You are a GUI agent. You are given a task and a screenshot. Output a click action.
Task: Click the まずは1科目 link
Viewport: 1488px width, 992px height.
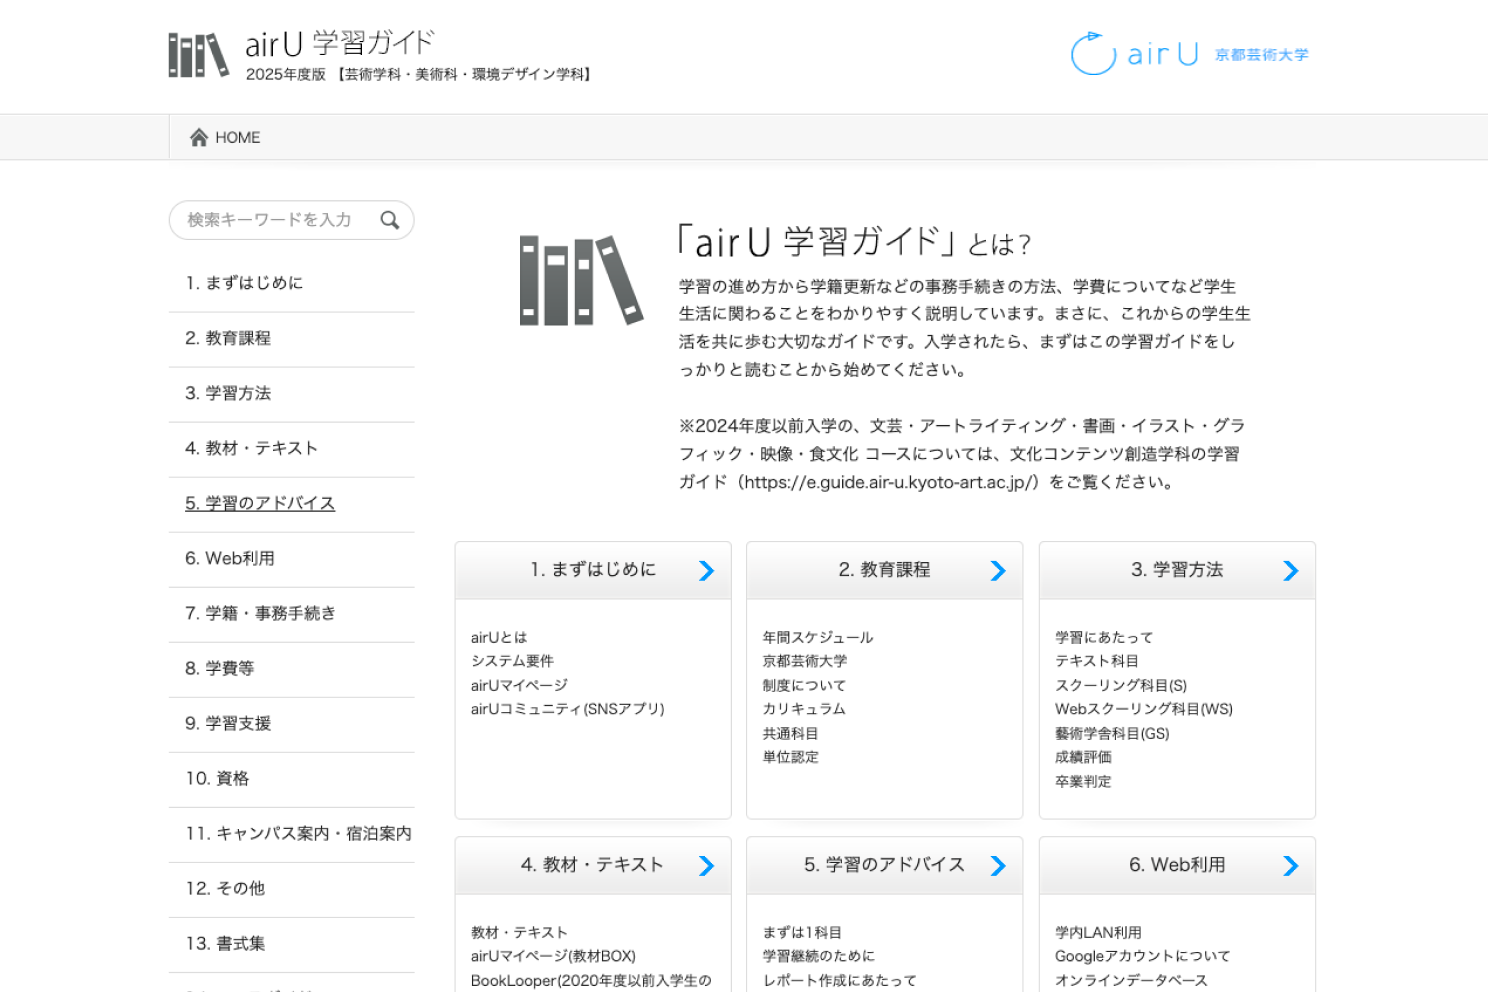(x=803, y=932)
